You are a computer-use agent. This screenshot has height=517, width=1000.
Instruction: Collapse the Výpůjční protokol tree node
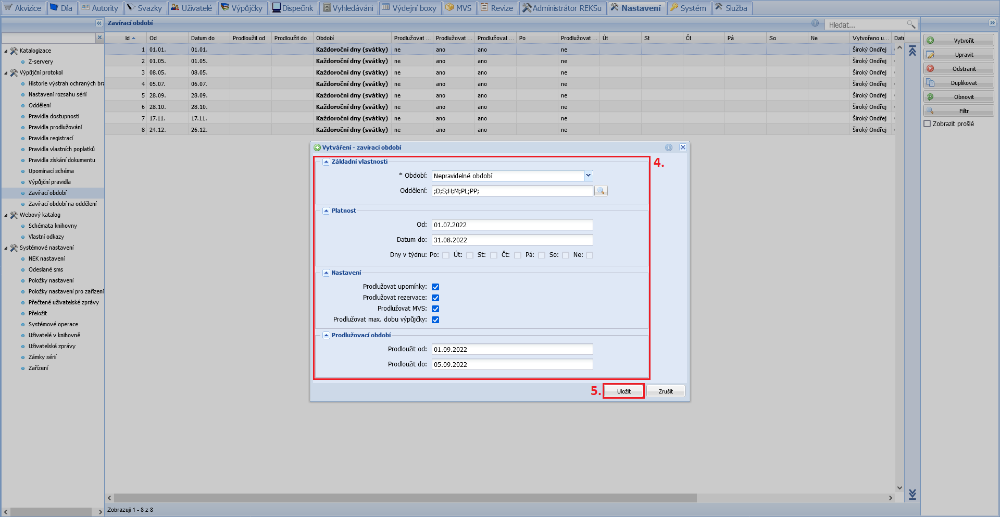(5, 73)
